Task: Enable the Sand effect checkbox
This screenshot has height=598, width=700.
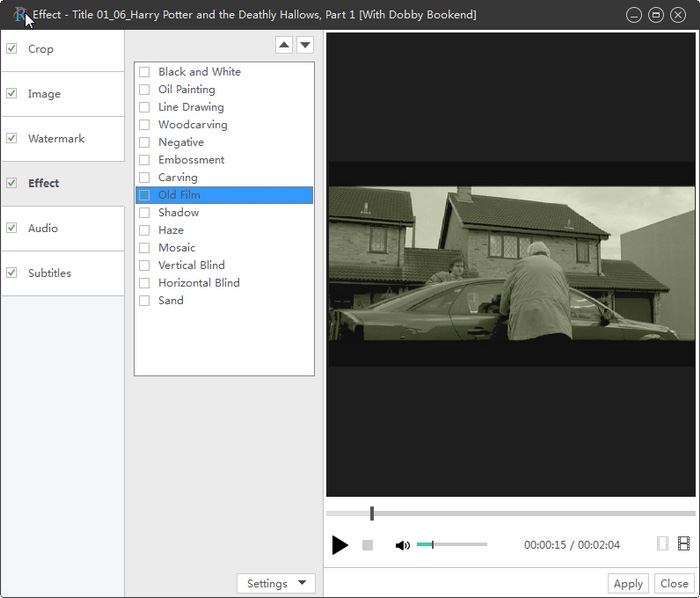Action: tap(144, 301)
